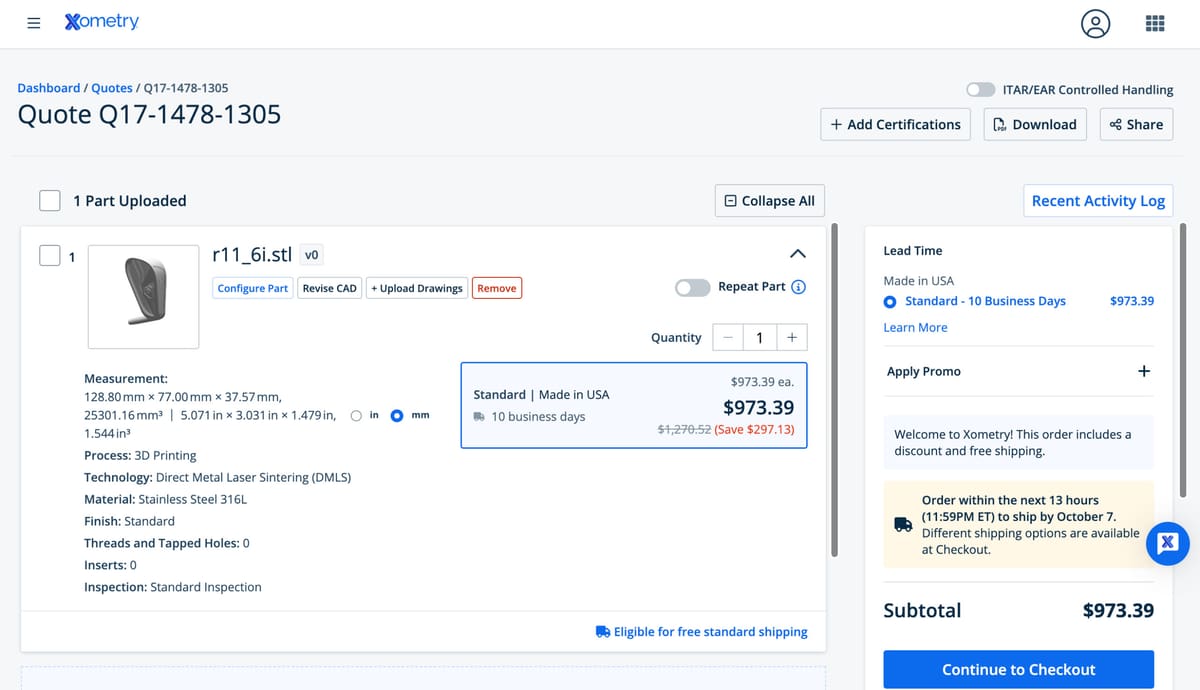The height and width of the screenshot is (690, 1200).
Task: Open the chat widget icon
Action: [1167, 544]
